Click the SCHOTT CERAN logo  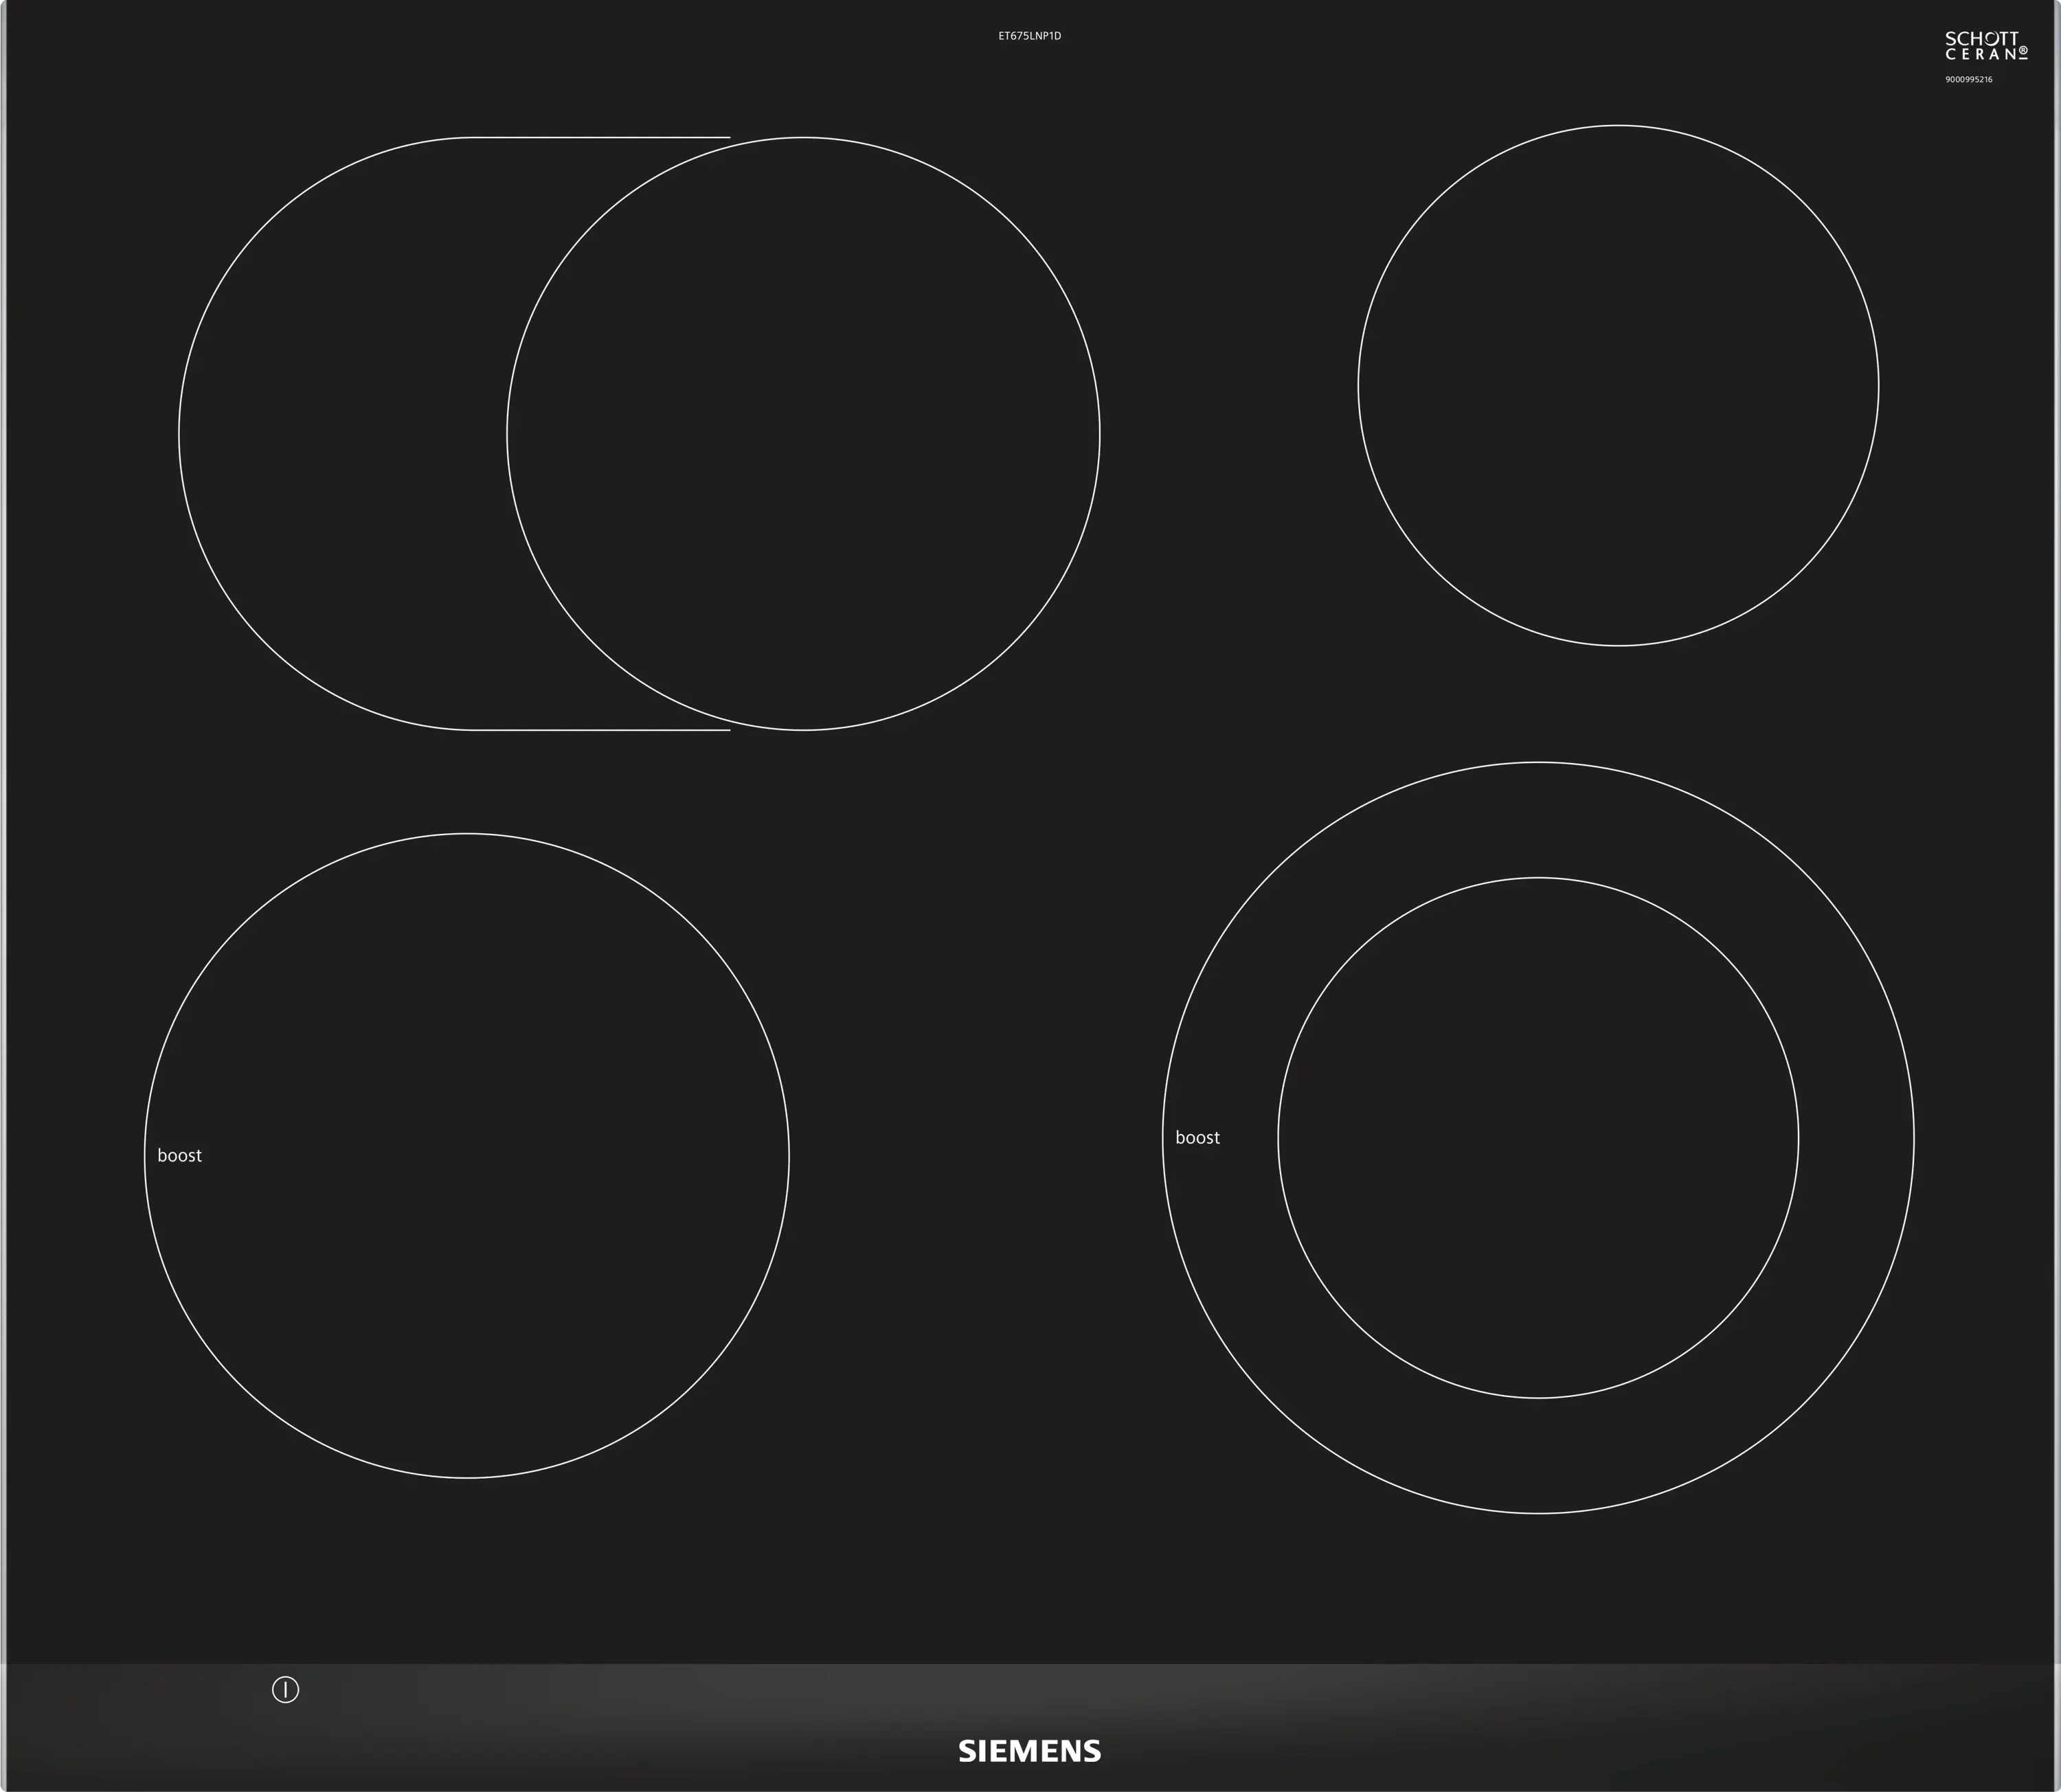click(x=1985, y=46)
